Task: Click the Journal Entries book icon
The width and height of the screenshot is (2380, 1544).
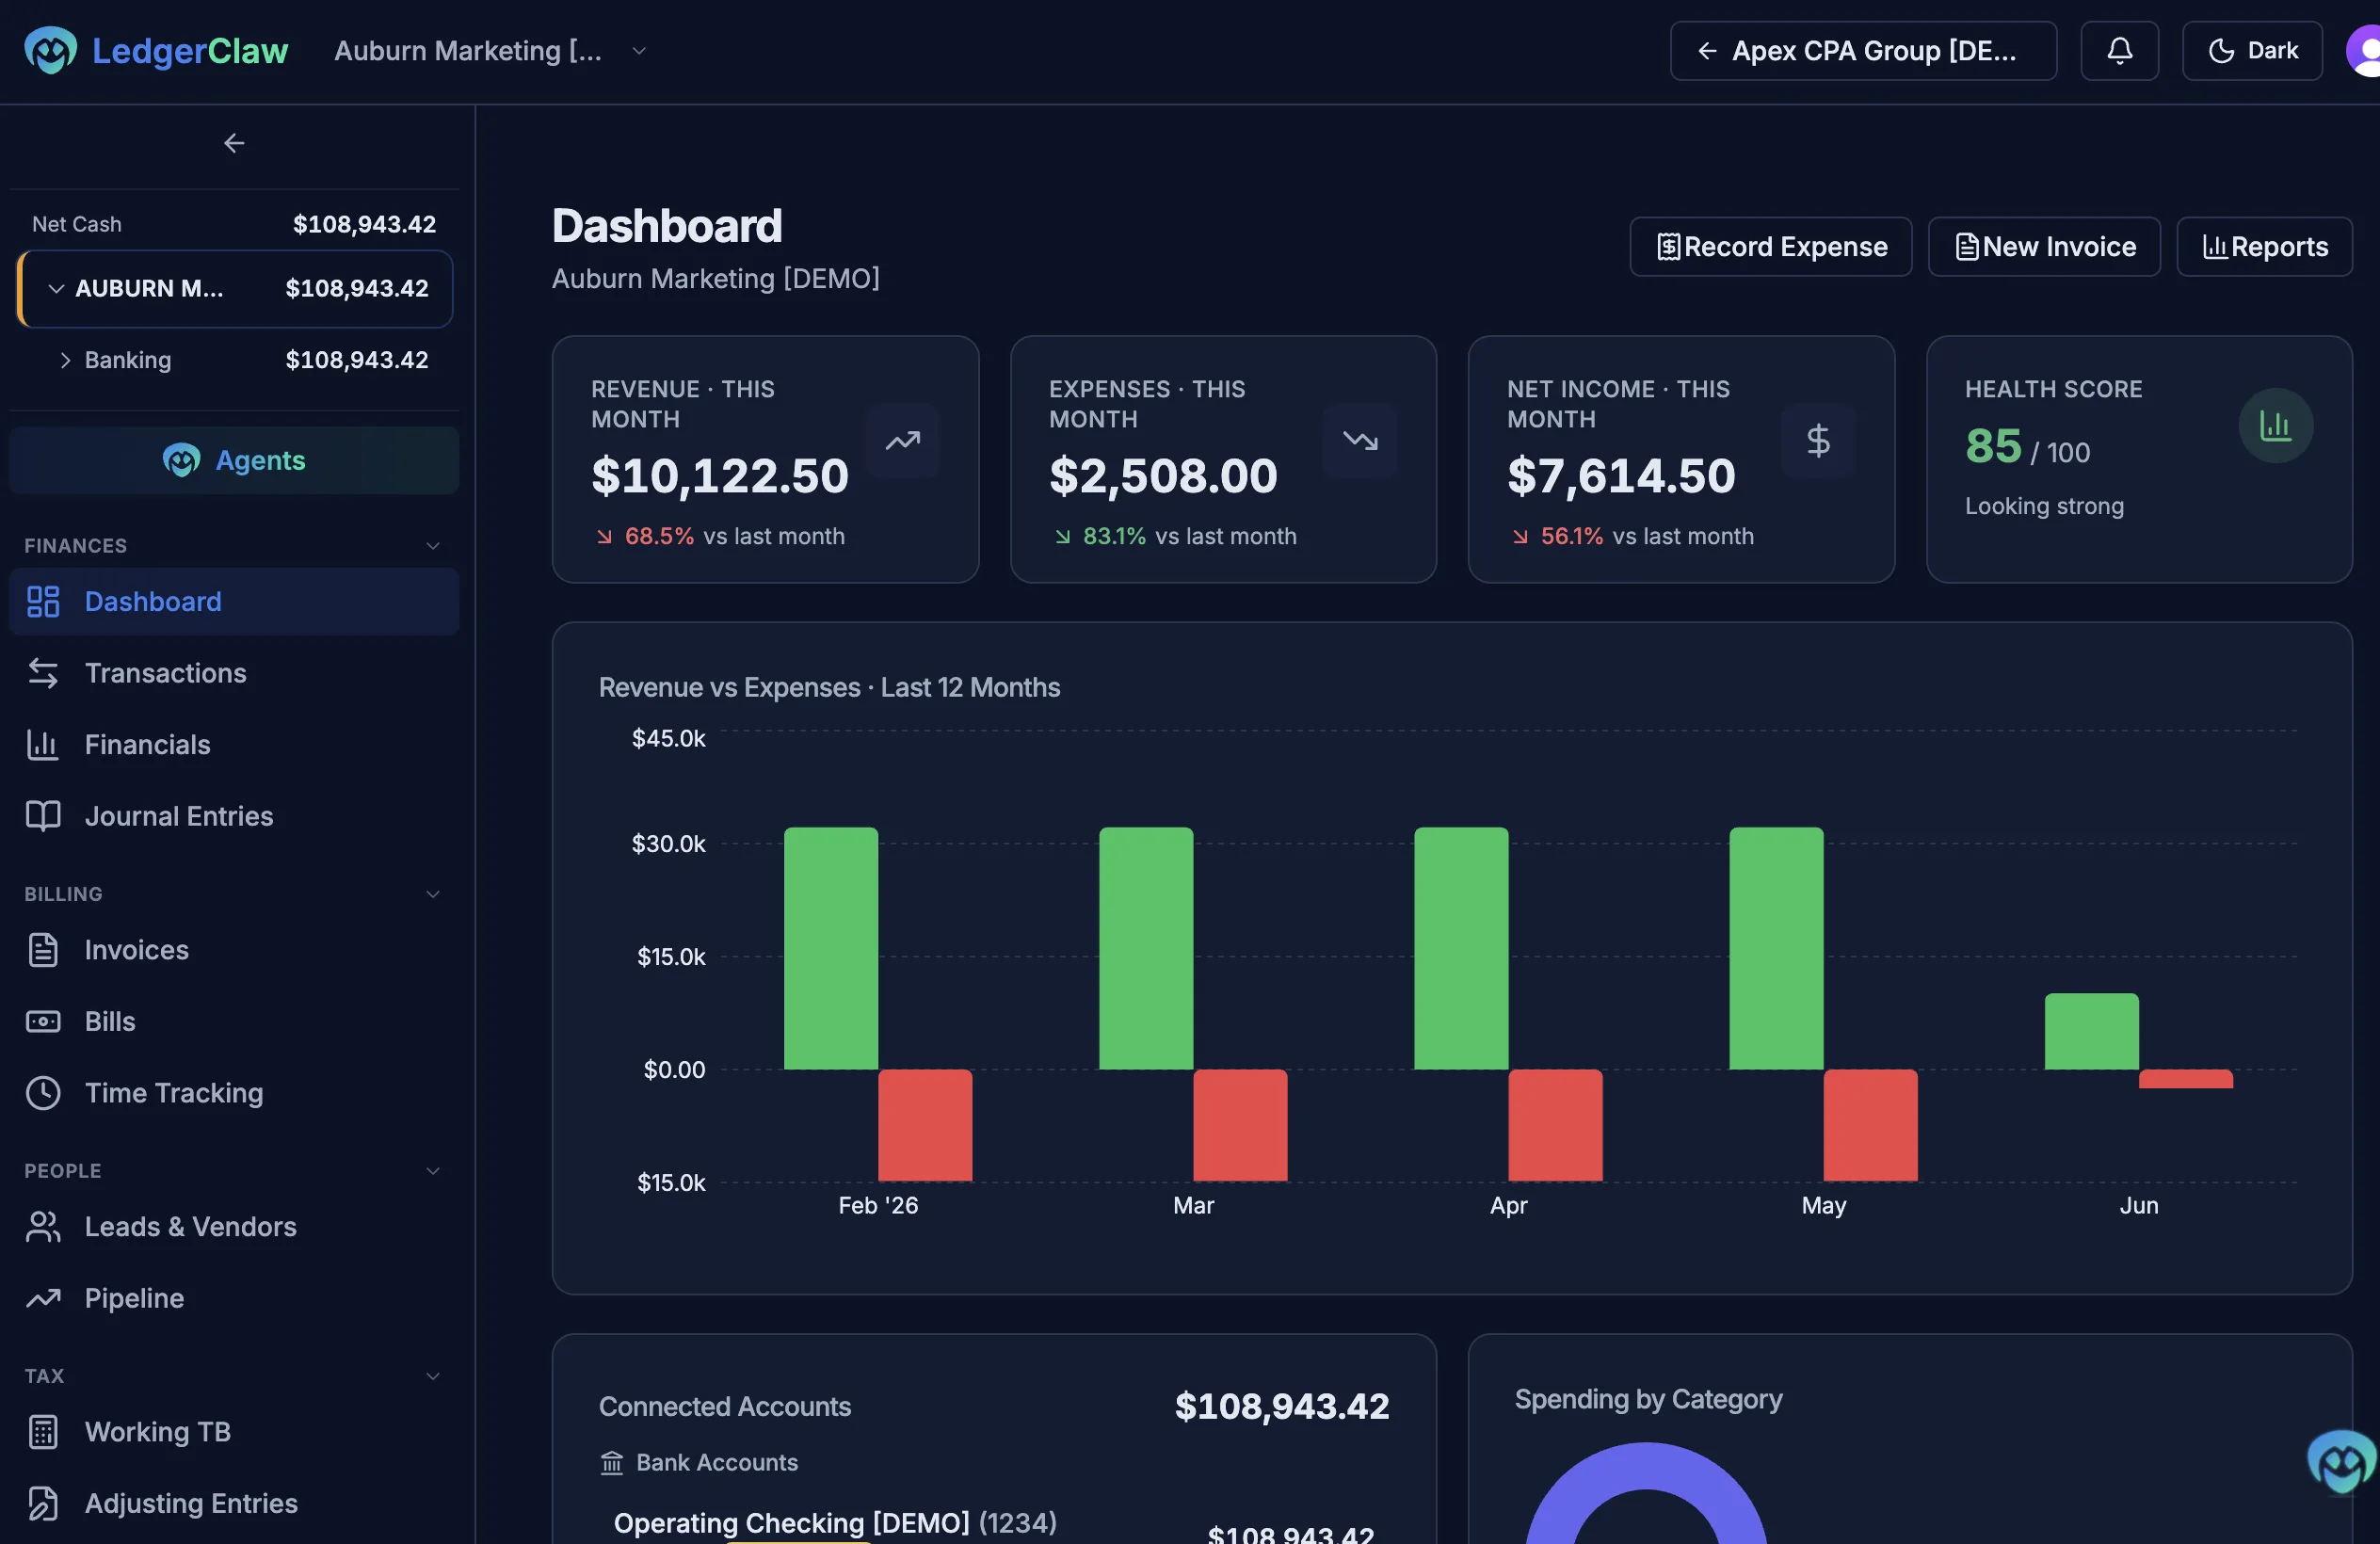Action: 43,816
